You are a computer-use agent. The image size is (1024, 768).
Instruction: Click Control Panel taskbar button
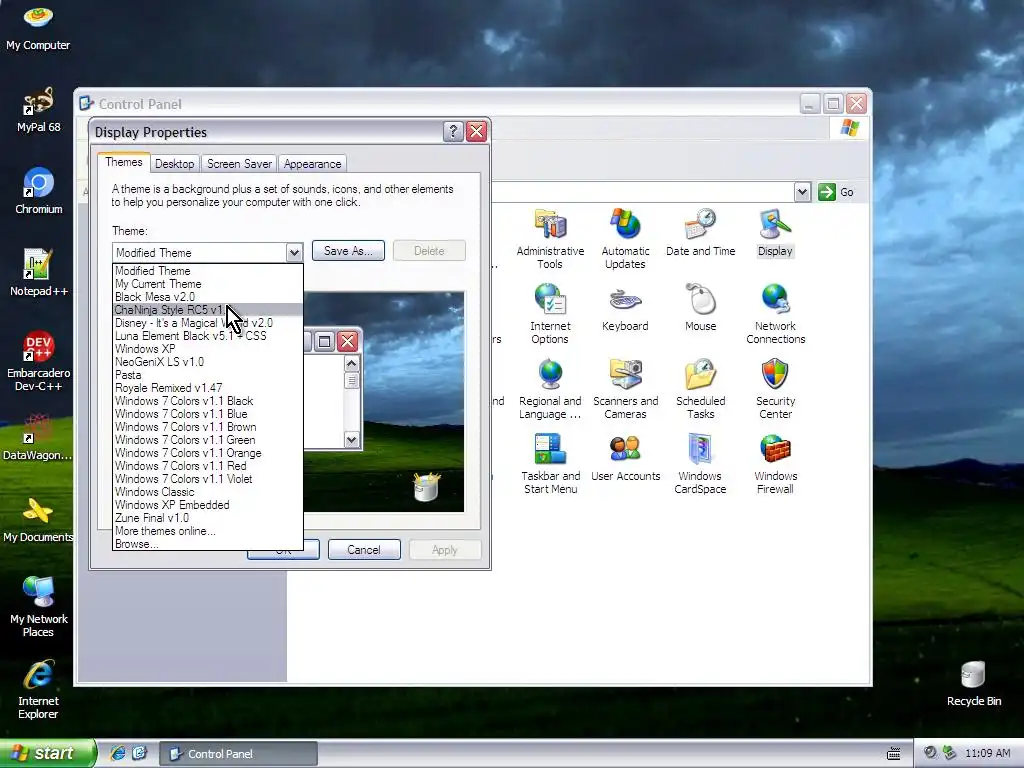239,754
